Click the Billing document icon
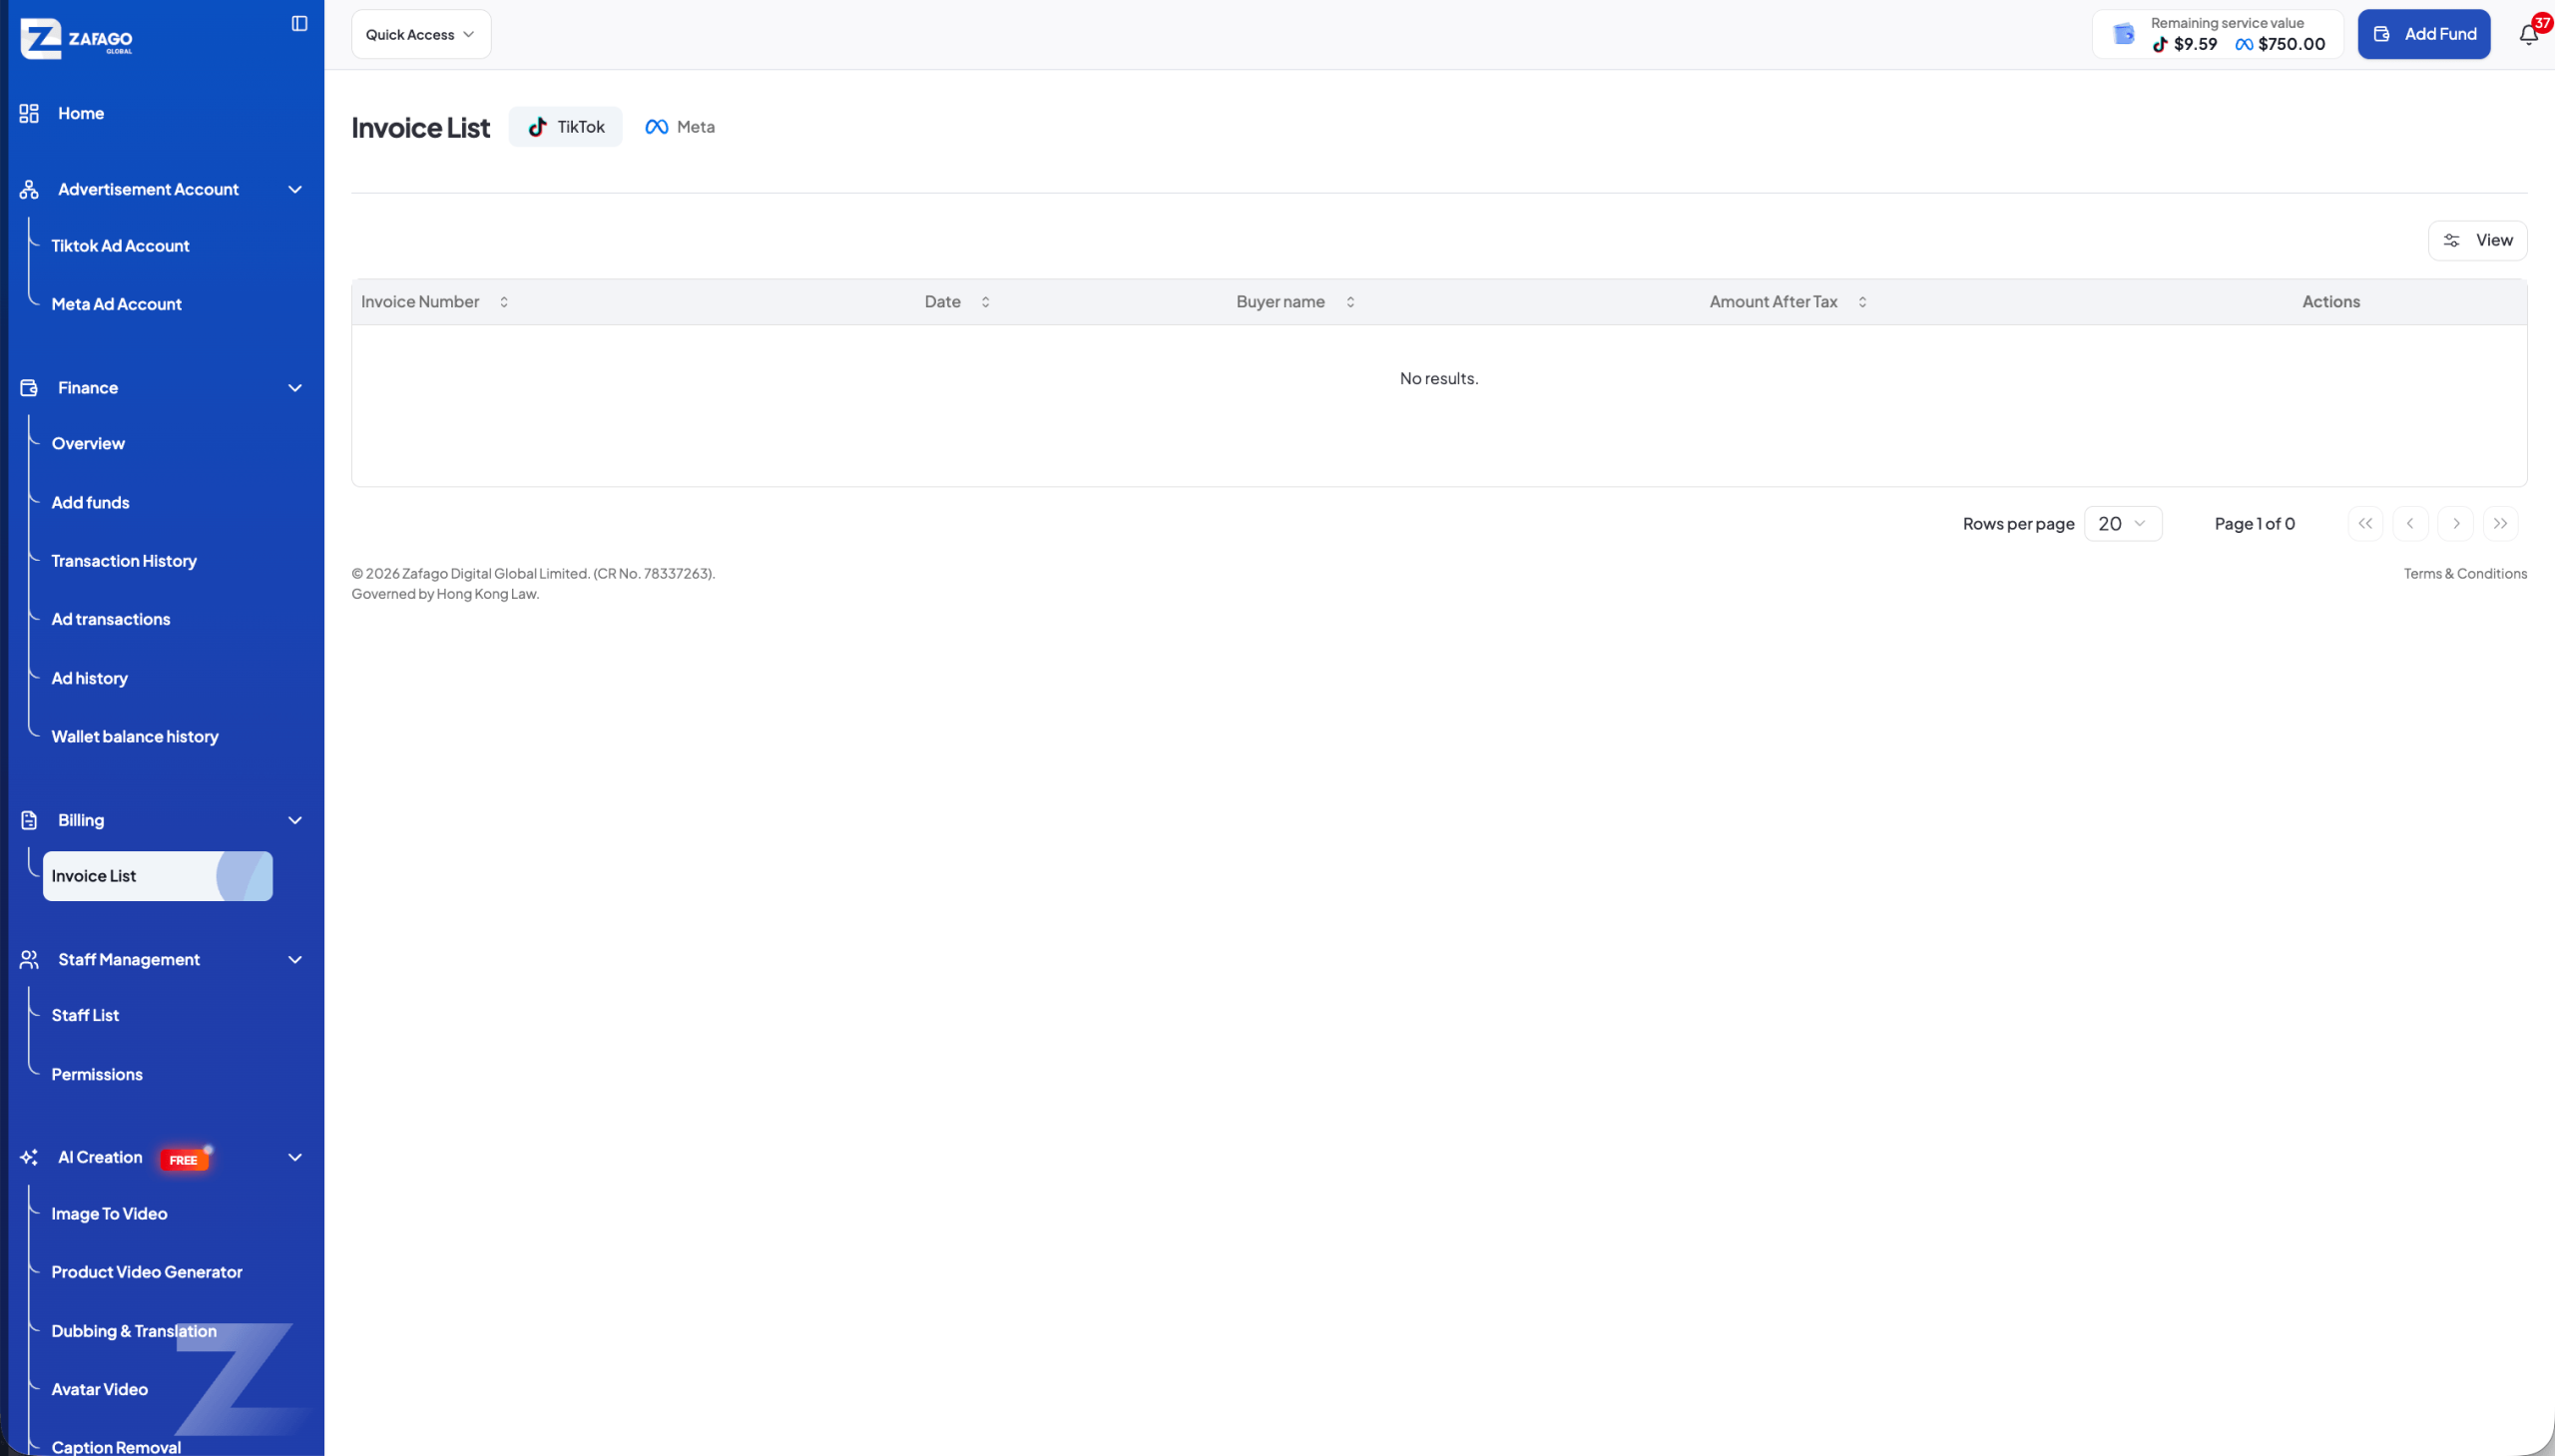The image size is (2555, 1456). tap(29, 820)
